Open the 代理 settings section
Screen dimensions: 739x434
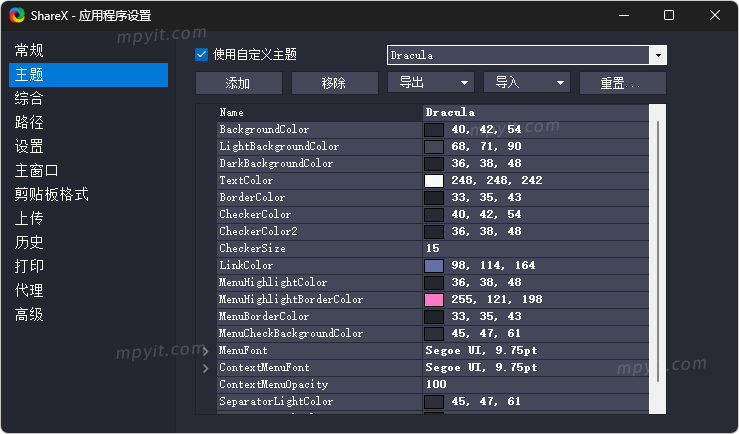[29, 290]
